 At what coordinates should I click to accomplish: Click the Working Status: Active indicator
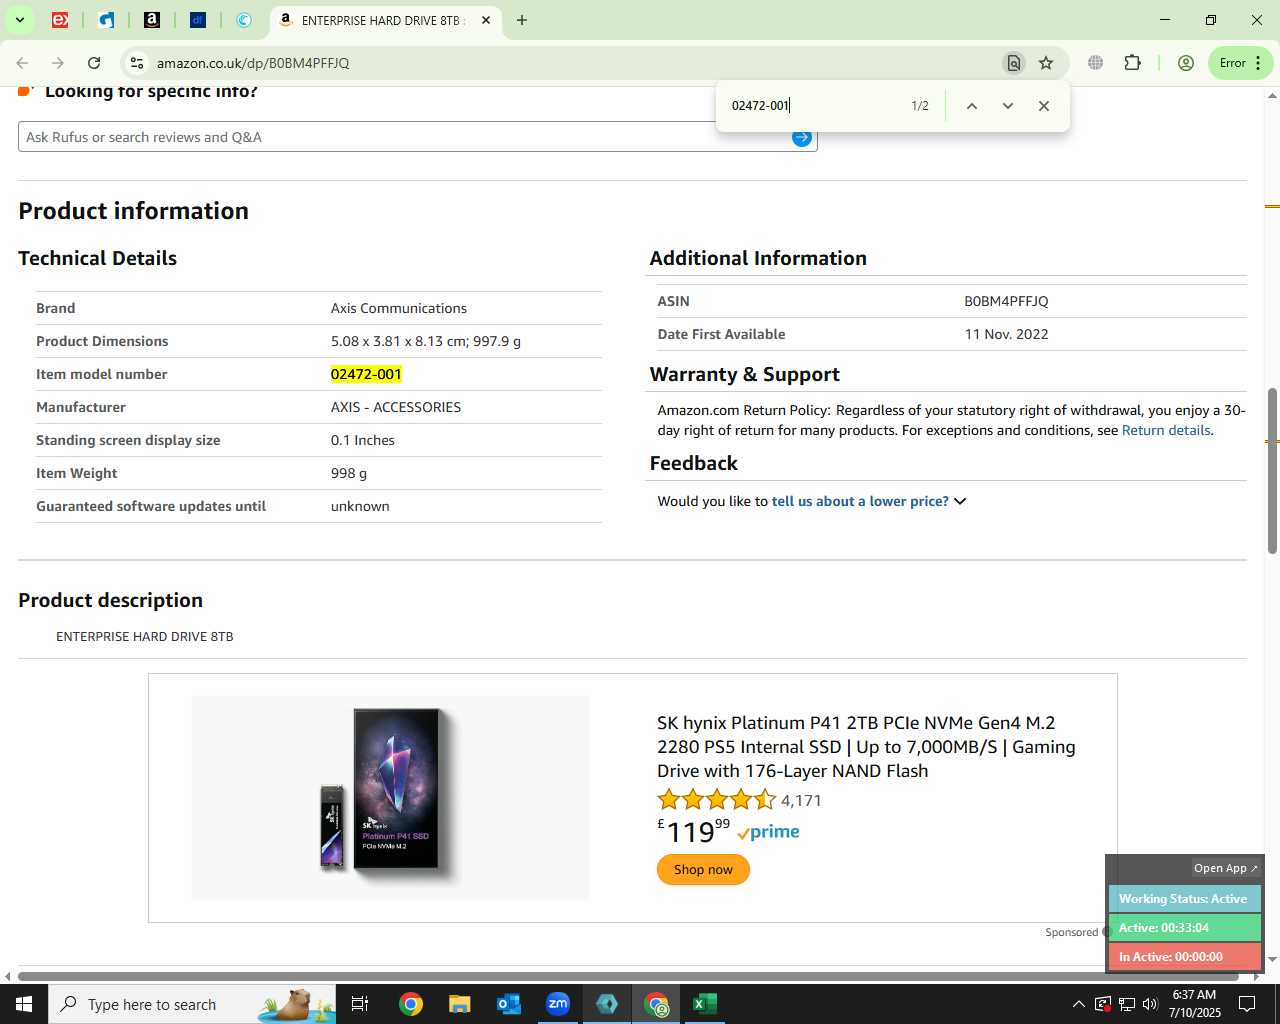[x=1184, y=899]
